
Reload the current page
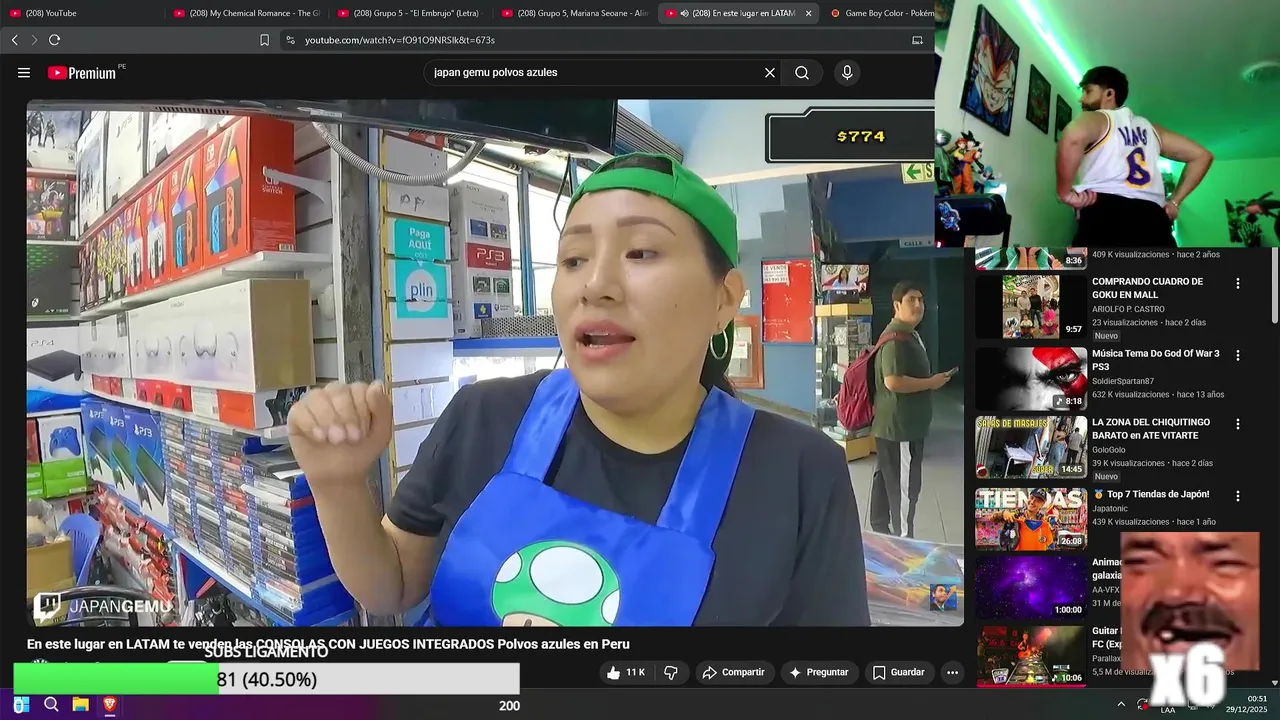click(x=54, y=40)
